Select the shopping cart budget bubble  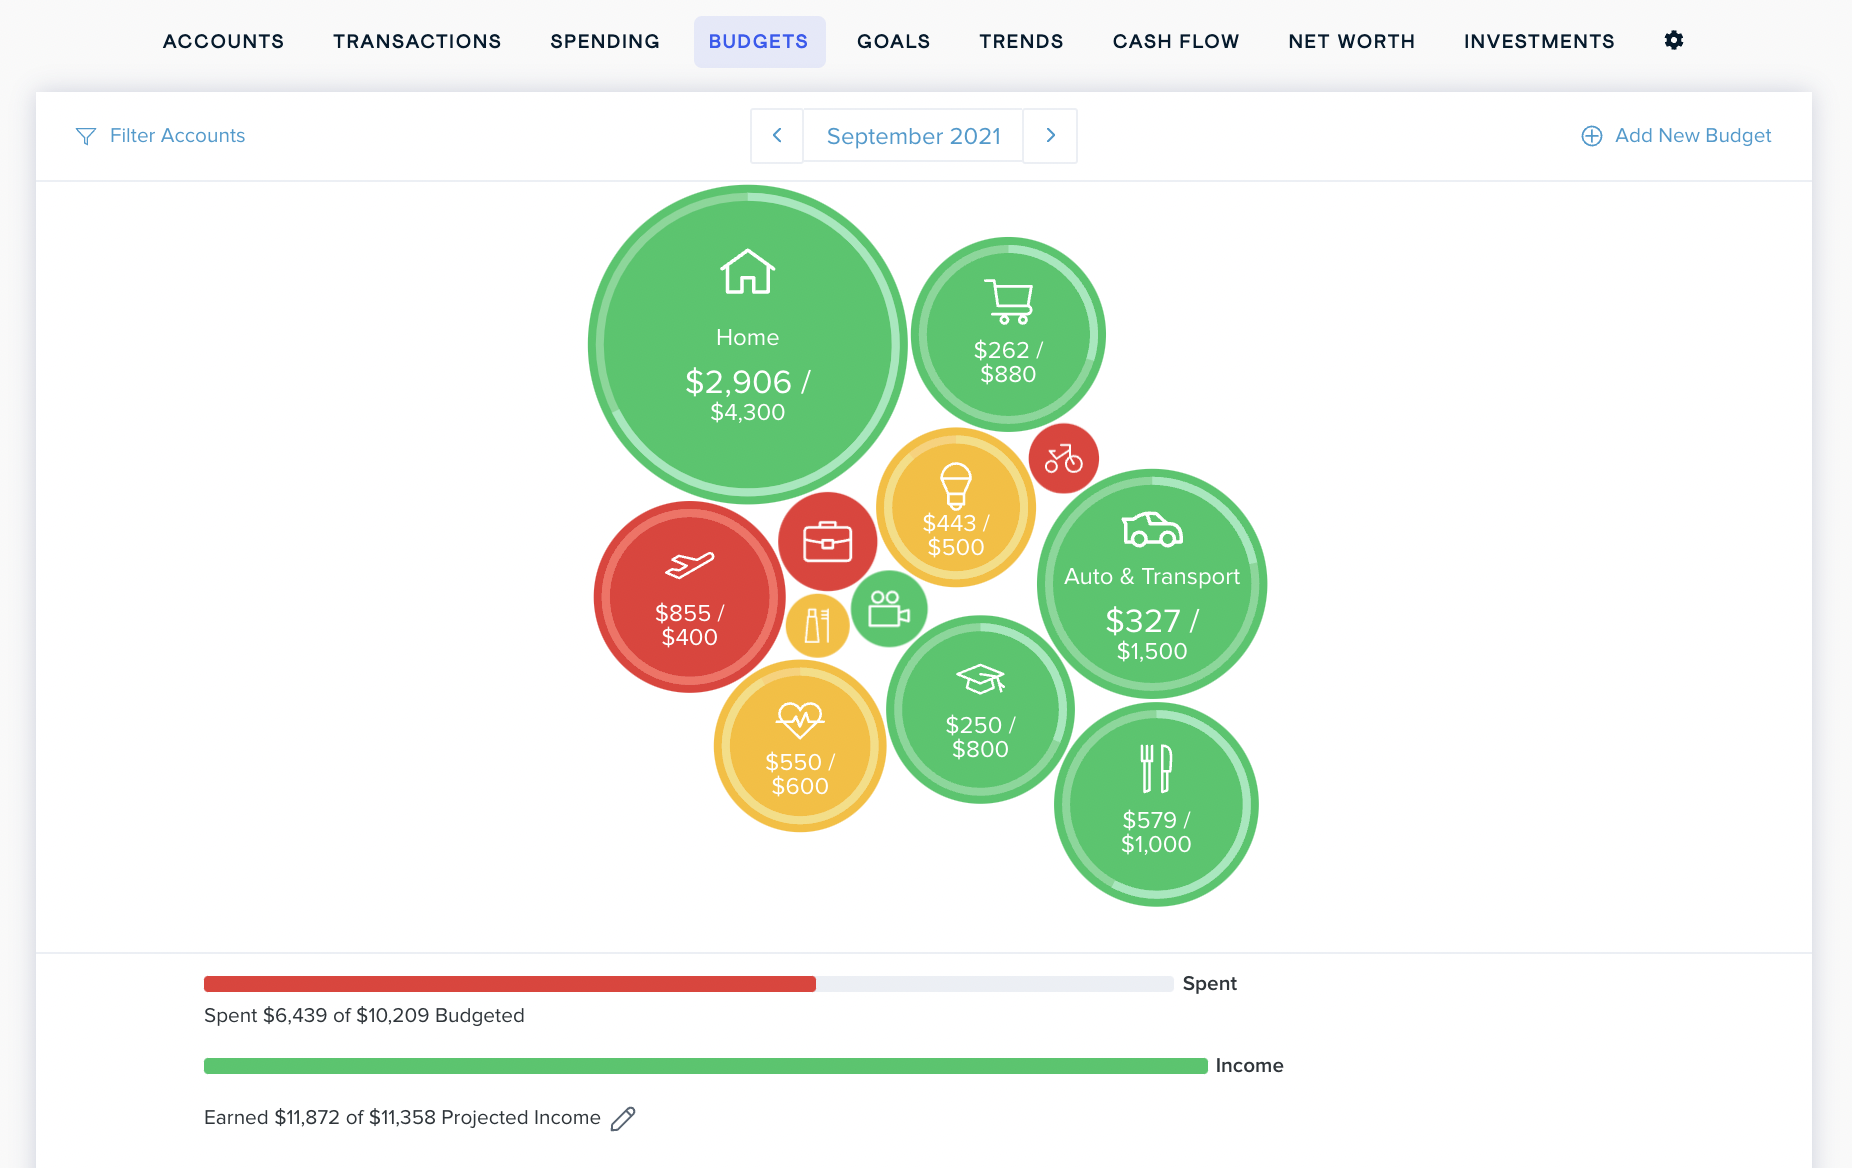[1007, 335]
